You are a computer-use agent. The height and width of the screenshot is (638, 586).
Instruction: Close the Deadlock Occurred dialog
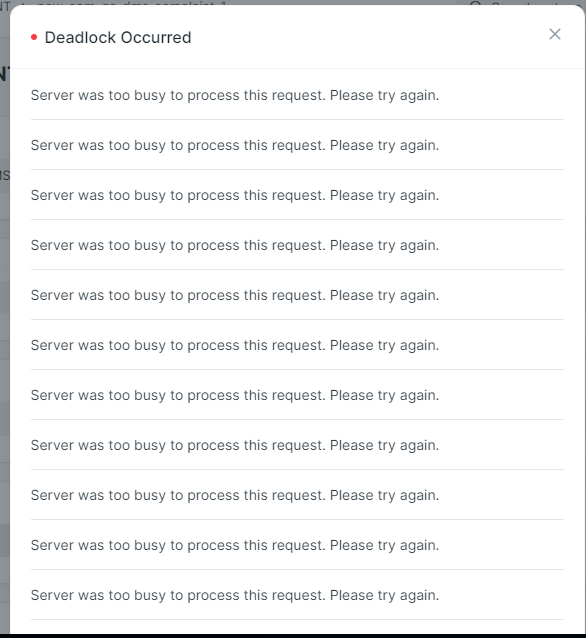click(x=555, y=34)
